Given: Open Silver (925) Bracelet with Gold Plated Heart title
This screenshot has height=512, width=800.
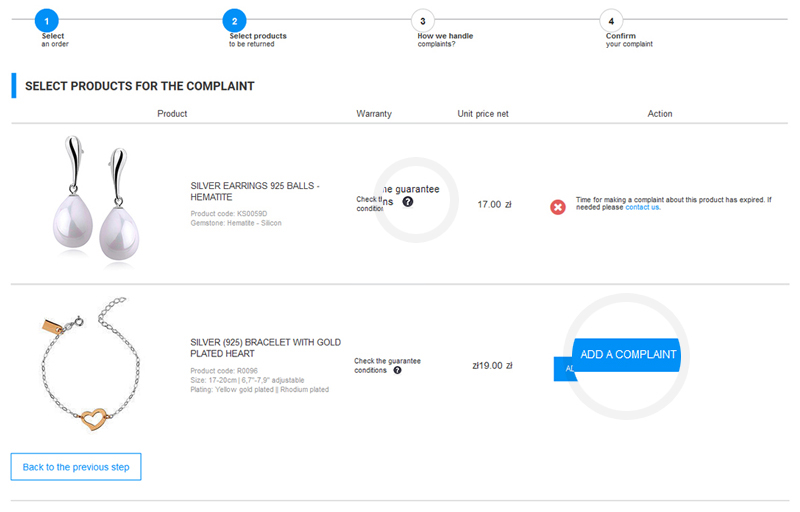Looking at the screenshot, I should click(265, 348).
